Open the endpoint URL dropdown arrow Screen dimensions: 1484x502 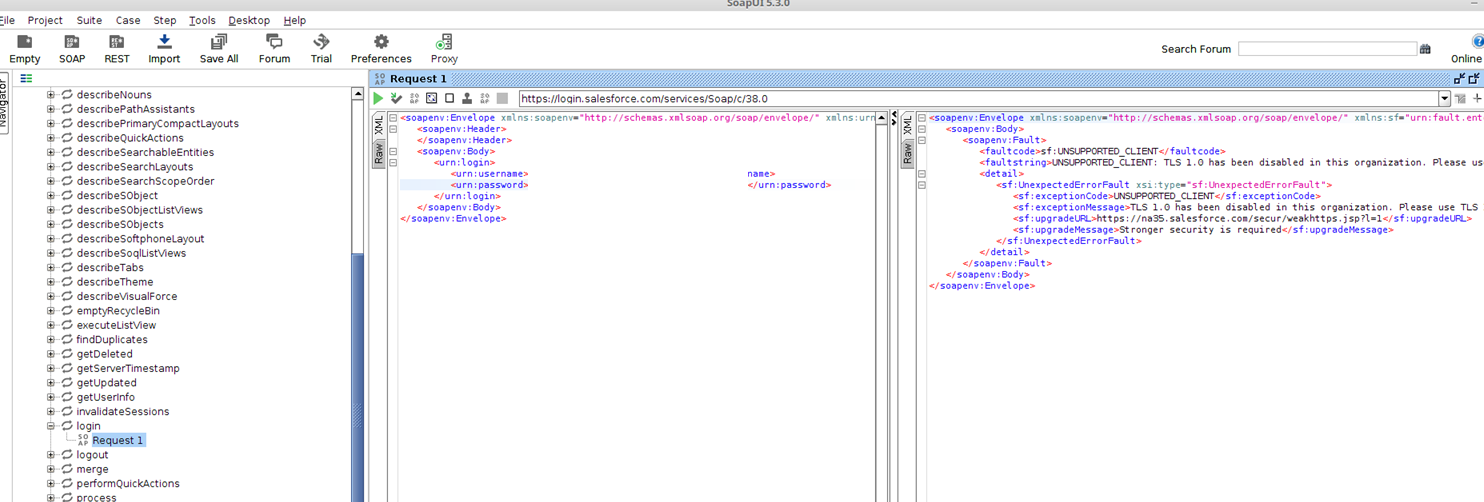click(1444, 99)
